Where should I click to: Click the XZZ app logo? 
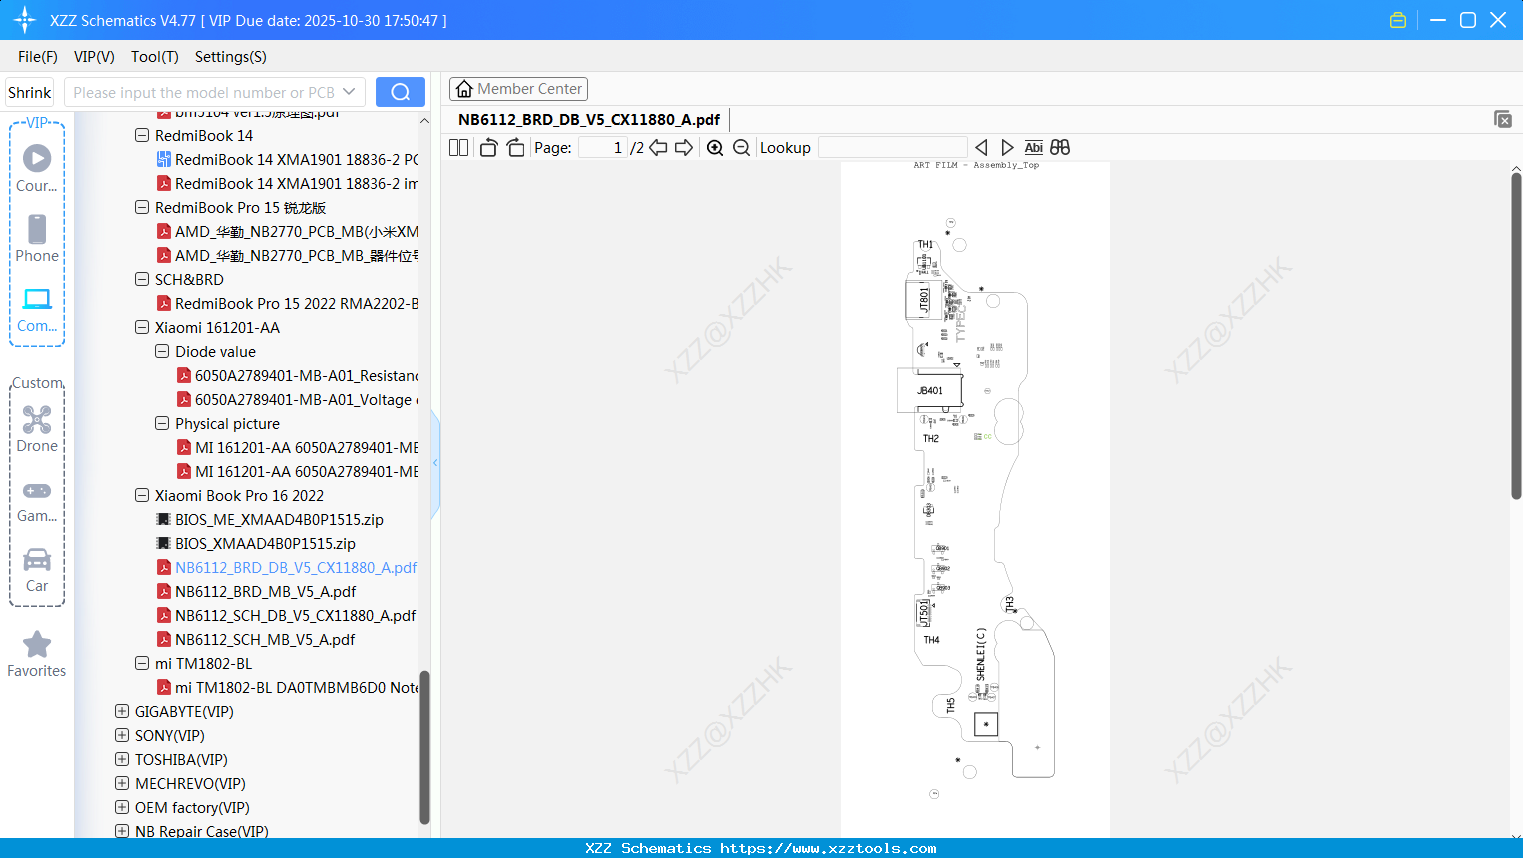25,20
